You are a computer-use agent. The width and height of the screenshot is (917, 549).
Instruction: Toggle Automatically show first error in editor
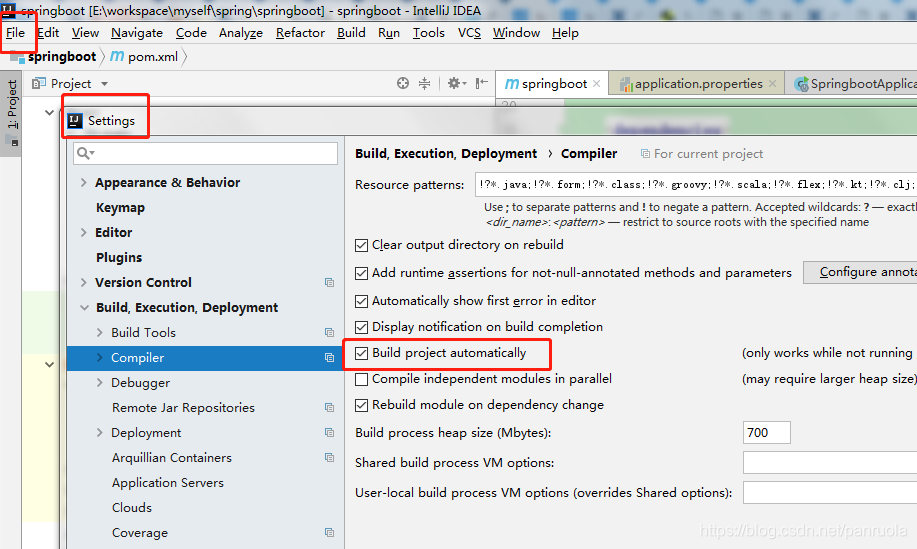coord(361,301)
